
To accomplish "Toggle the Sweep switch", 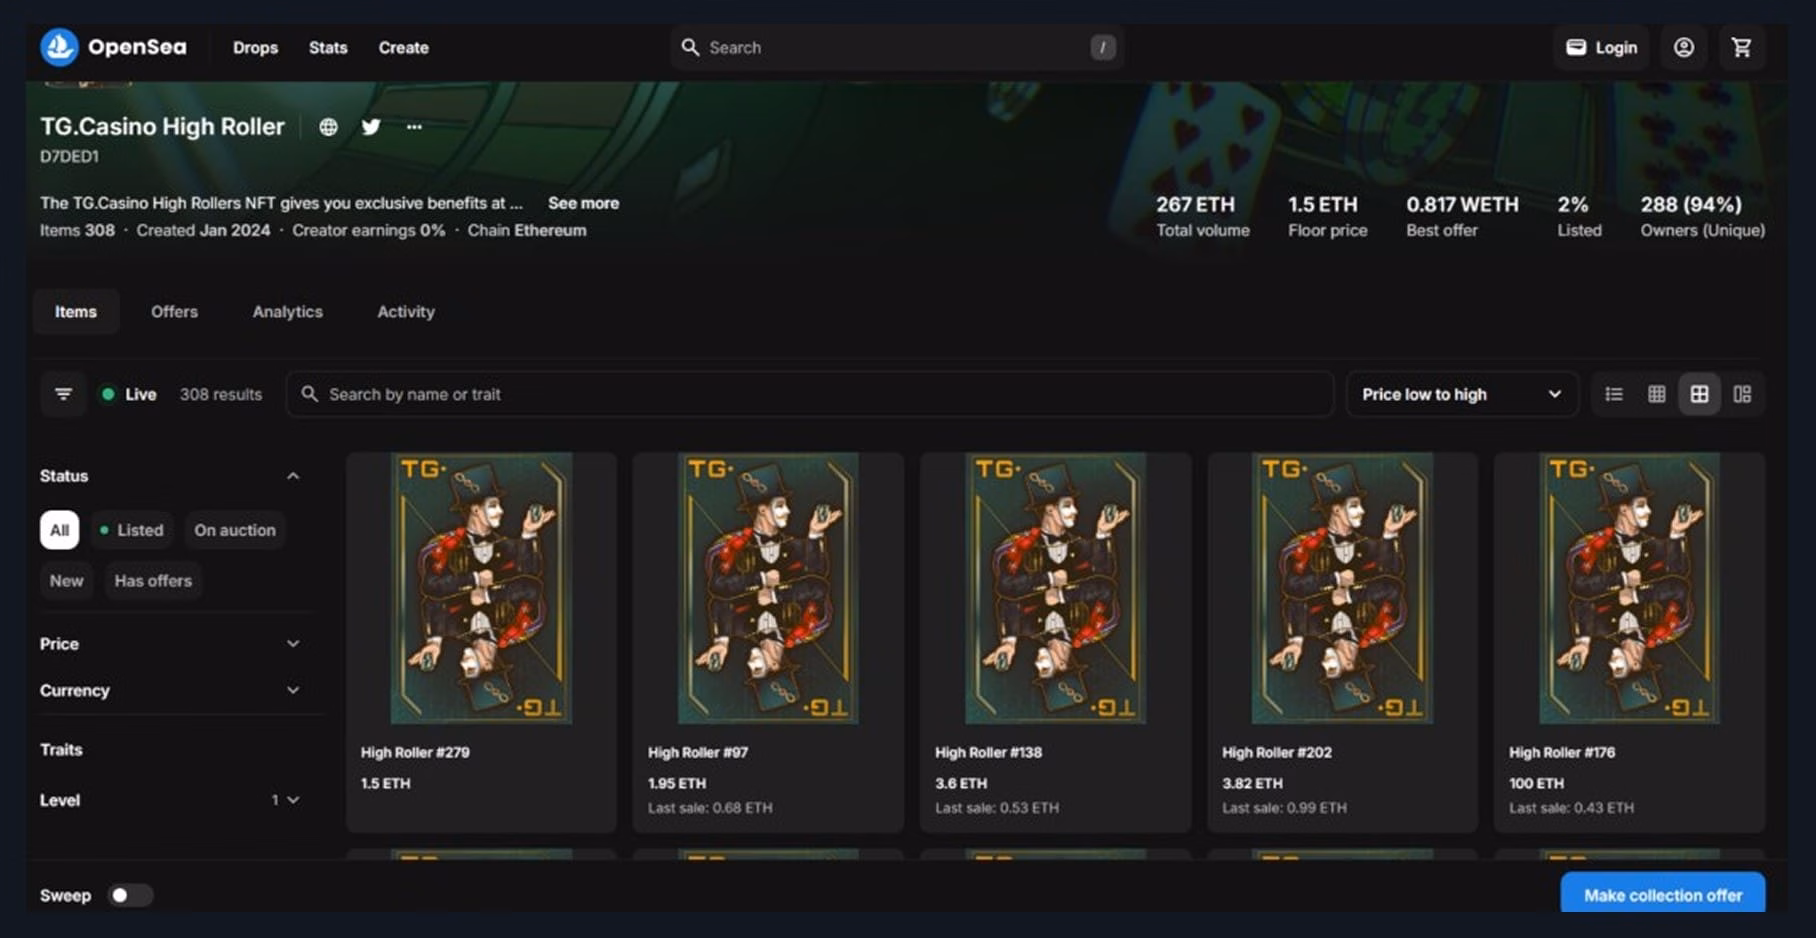I will click(130, 895).
